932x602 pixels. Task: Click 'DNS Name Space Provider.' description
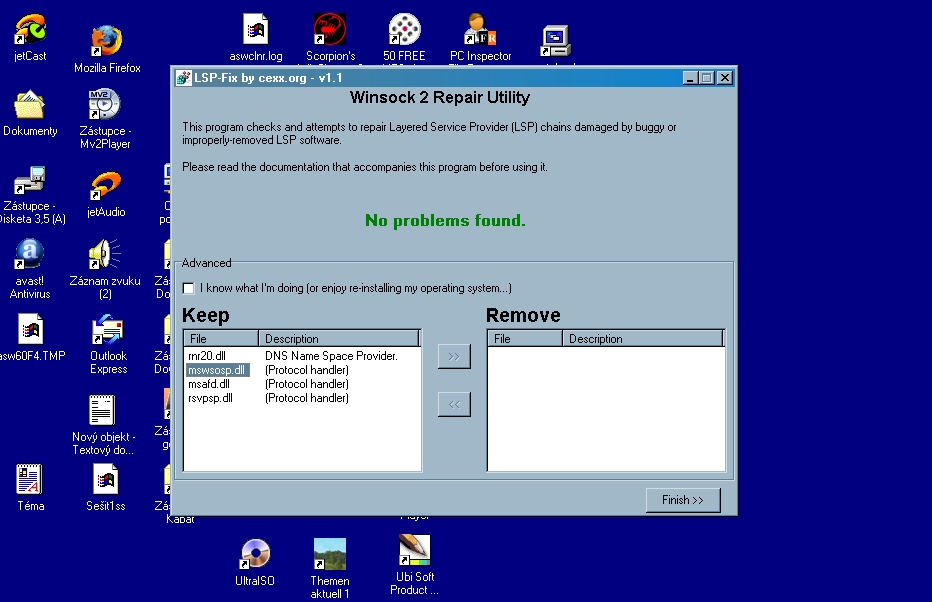pos(331,356)
